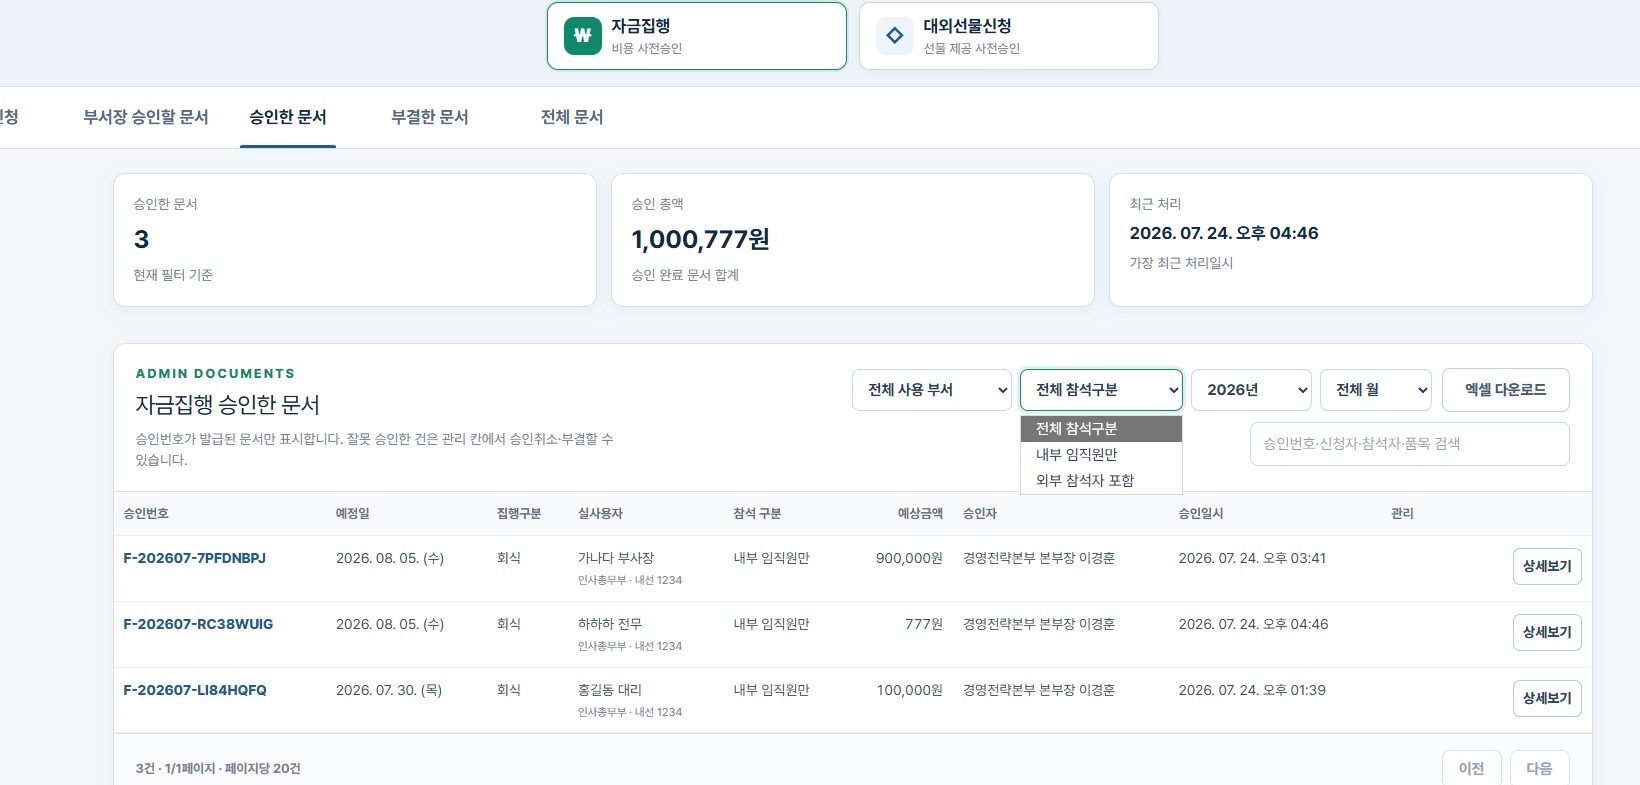Click the 다음 pagination button
1640x785 pixels.
[1539, 768]
